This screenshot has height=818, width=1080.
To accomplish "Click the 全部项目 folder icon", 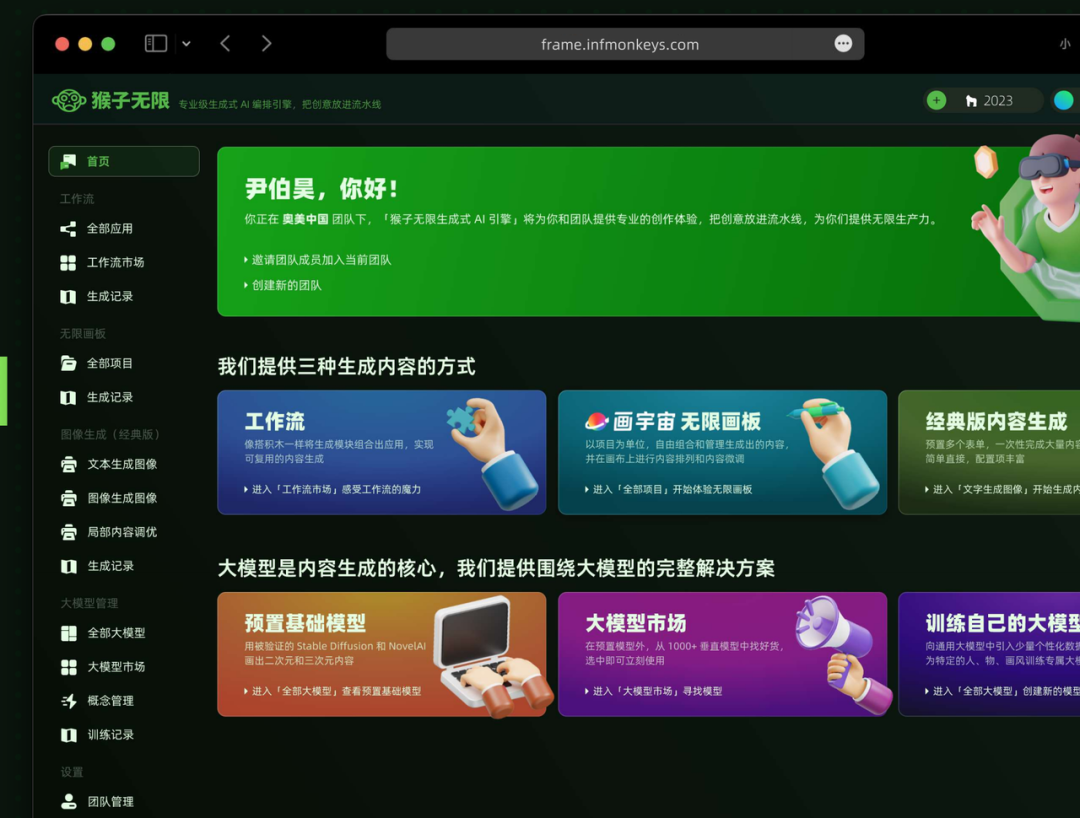I will (68, 364).
